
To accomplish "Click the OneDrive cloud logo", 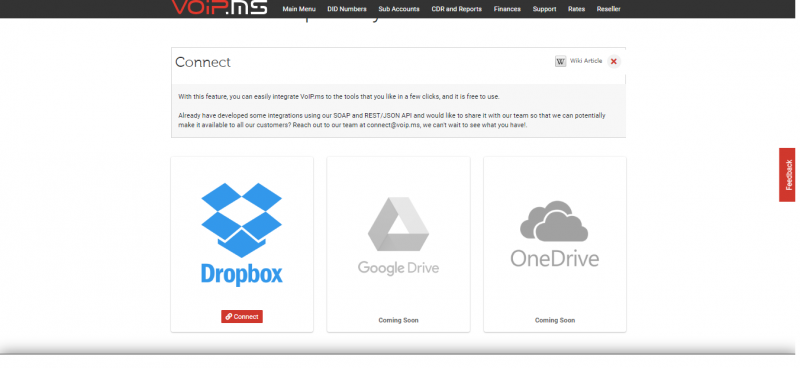I will [555, 234].
